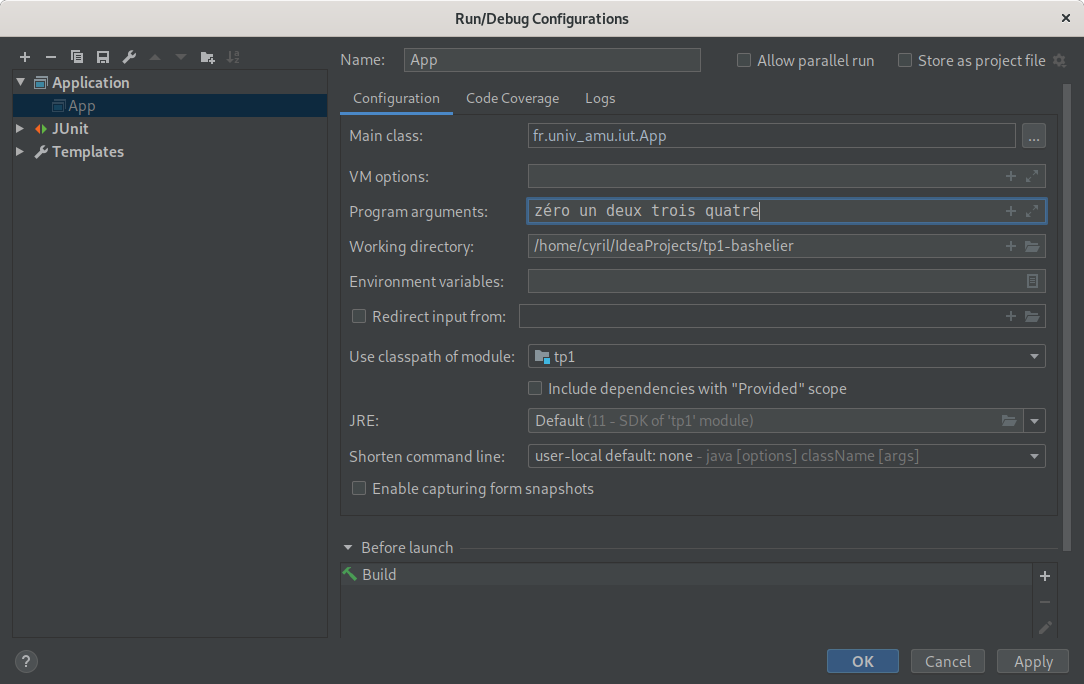Browse file for Redirect input from
Screen dimensions: 1084x684
pyautogui.click(x=1032, y=316)
